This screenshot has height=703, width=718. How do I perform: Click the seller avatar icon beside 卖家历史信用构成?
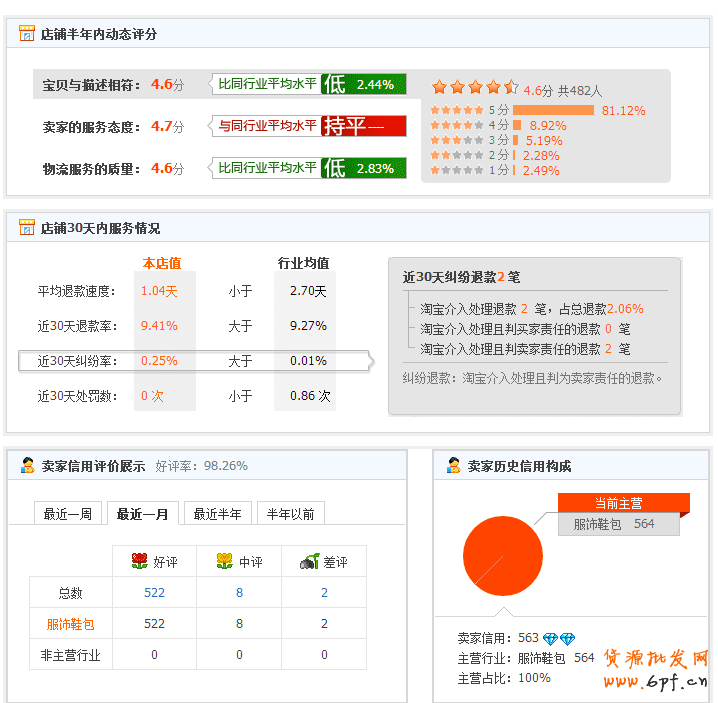[453, 465]
